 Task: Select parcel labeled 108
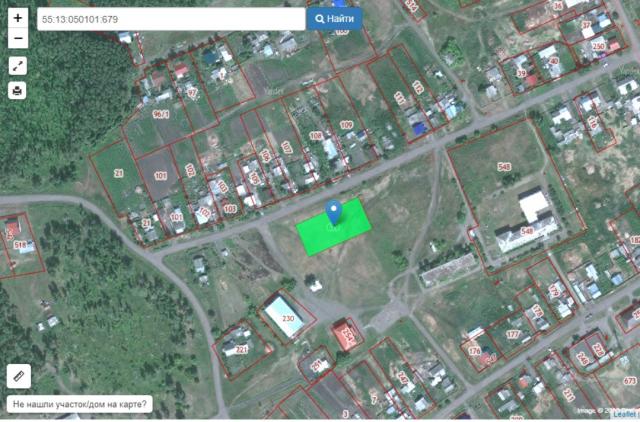coord(316,135)
